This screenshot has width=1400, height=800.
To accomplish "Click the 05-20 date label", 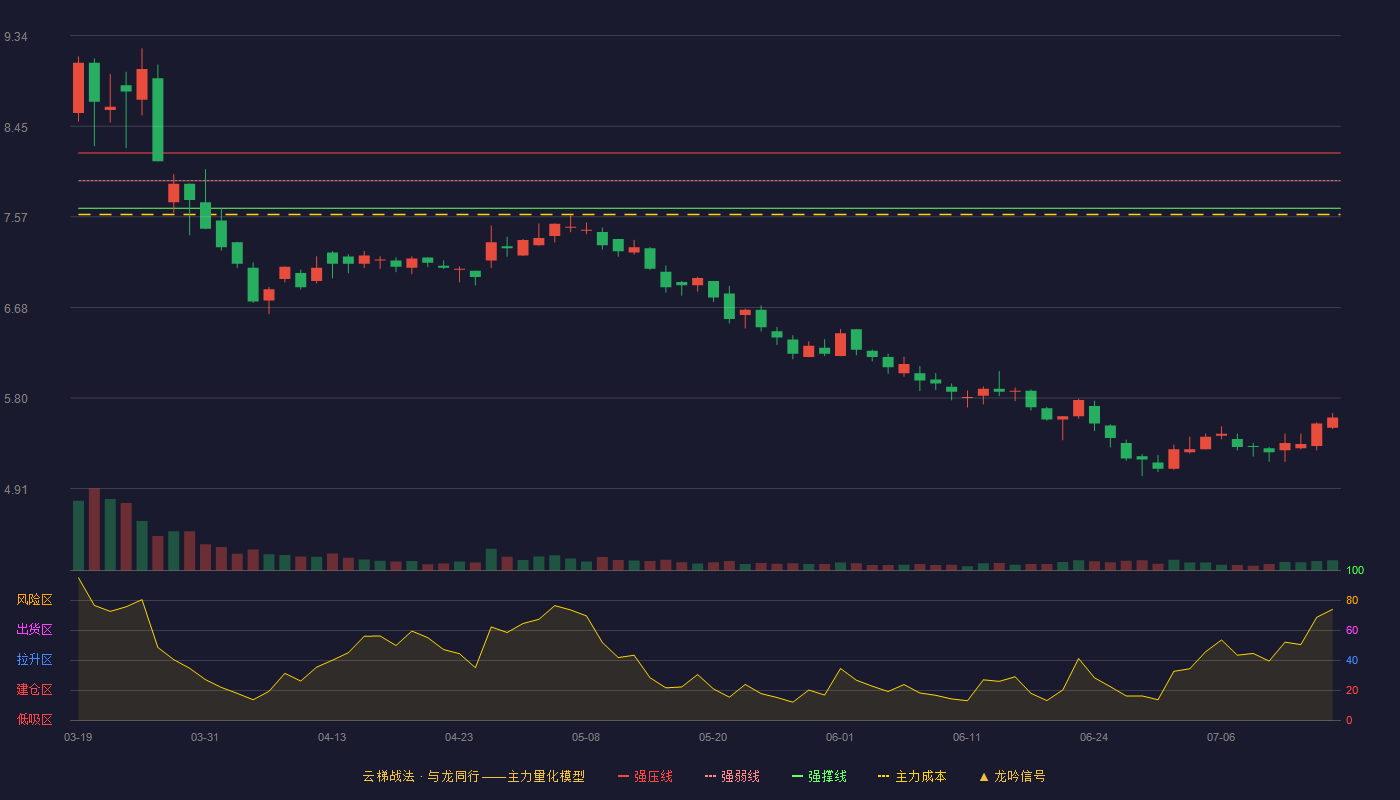I will click(713, 737).
